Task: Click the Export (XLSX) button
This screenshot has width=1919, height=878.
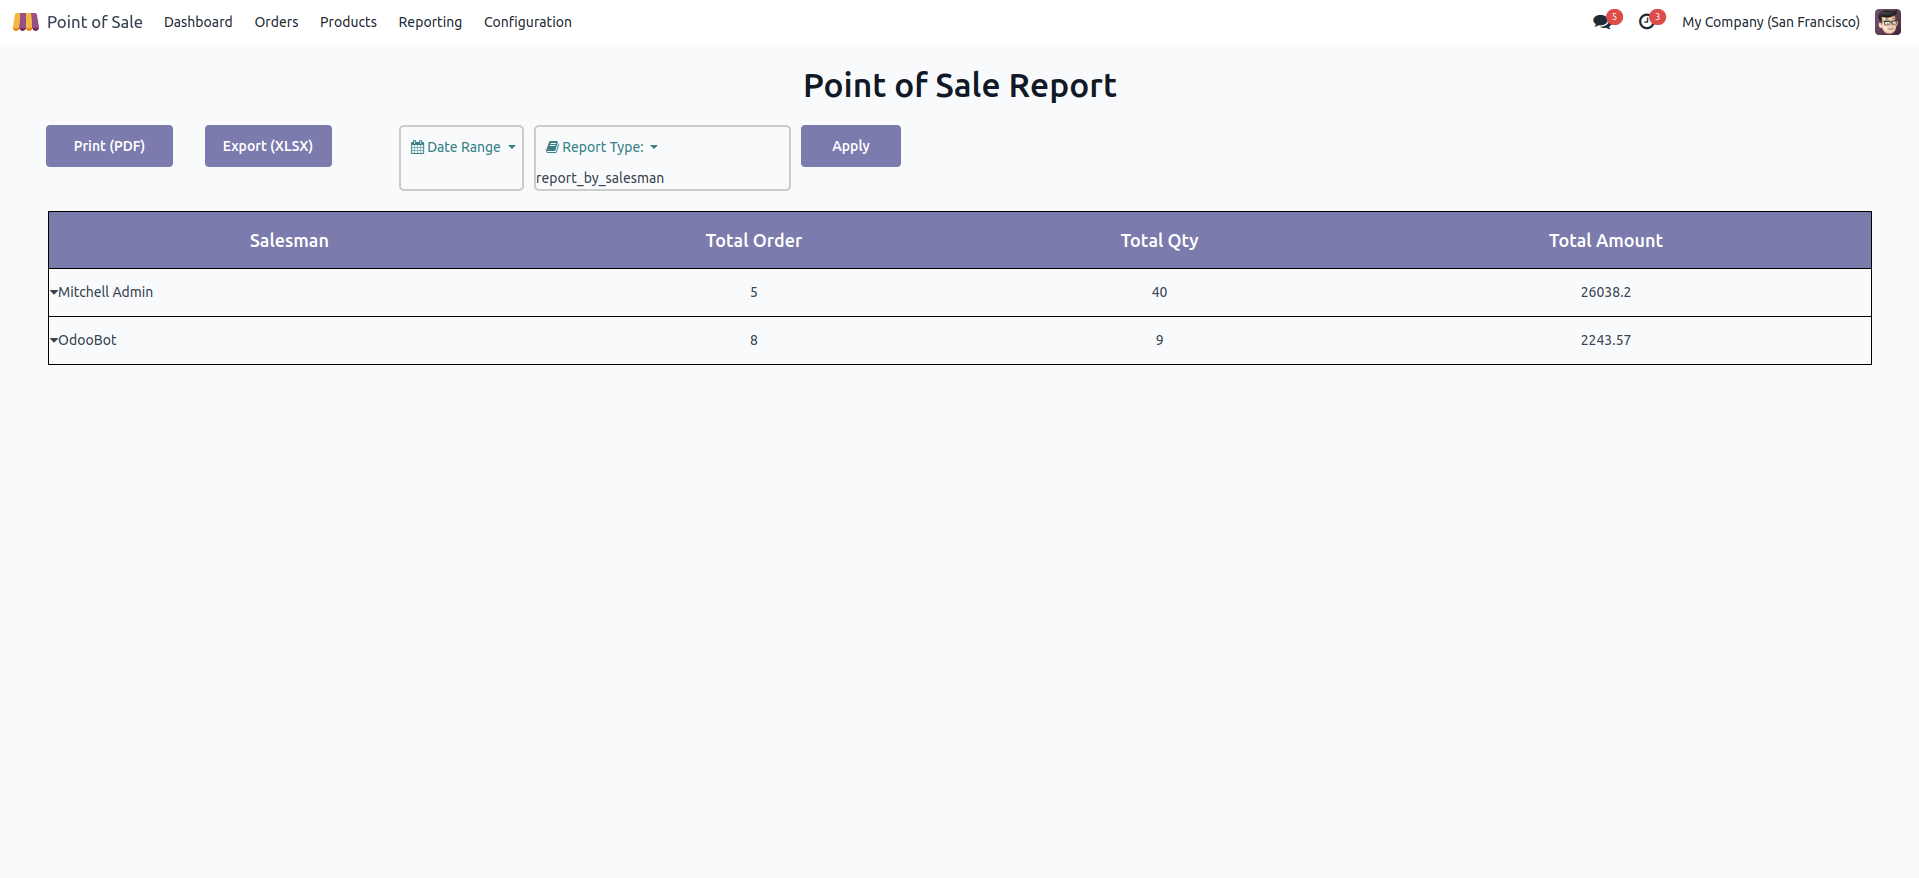Action: 268,146
